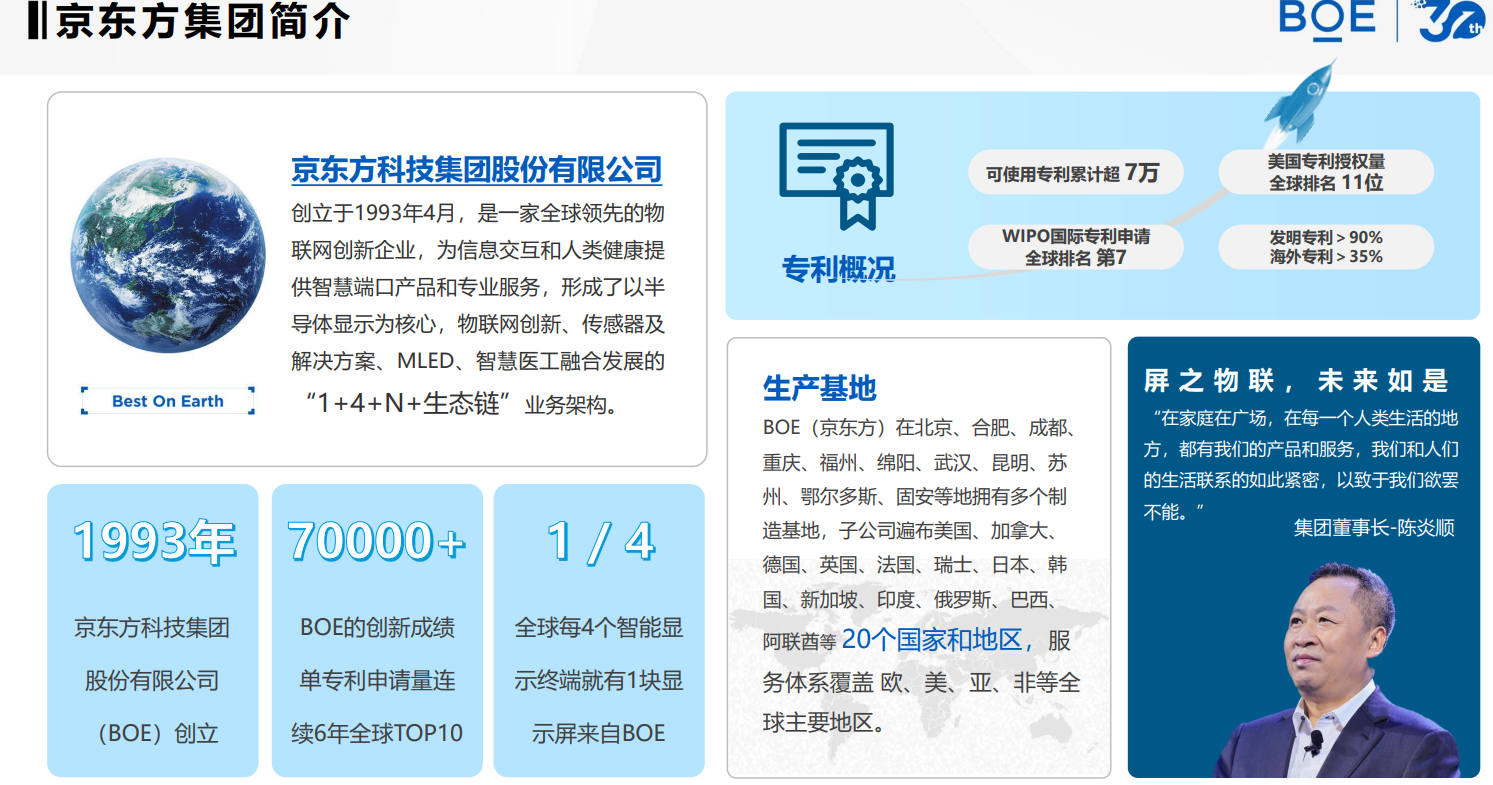The height and width of the screenshot is (785, 1493).
Task: Click the patent certificate icon
Action: pos(836,175)
